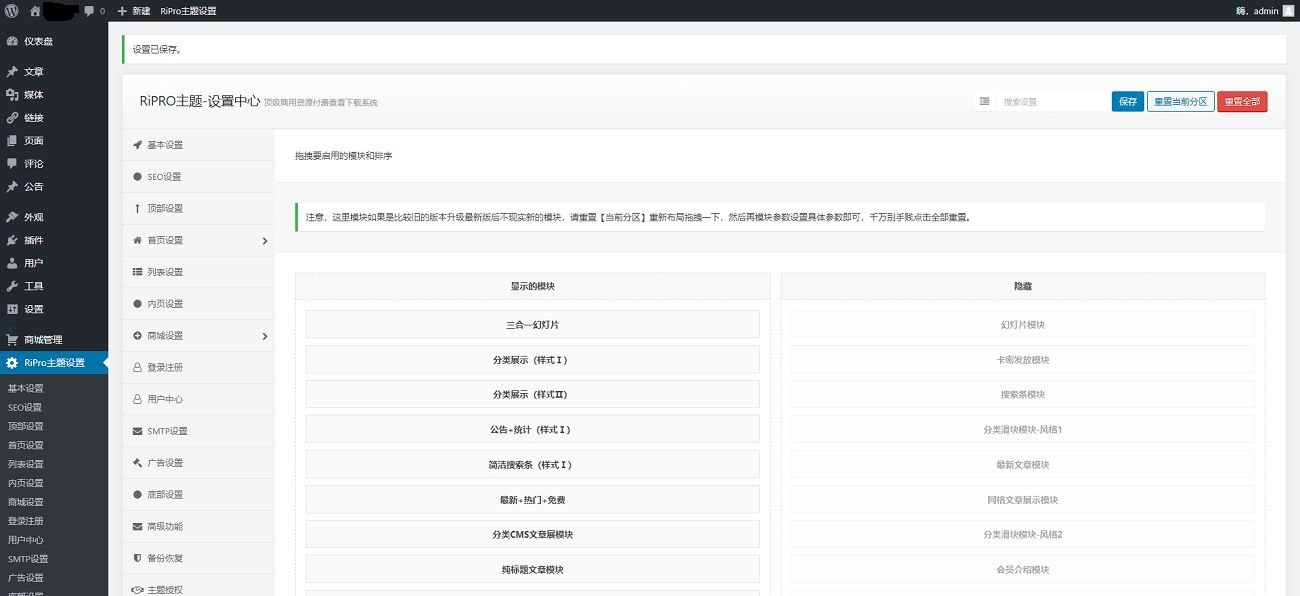Click the home site icon in admin bar
The width and height of the screenshot is (1300, 596).
click(x=35, y=11)
